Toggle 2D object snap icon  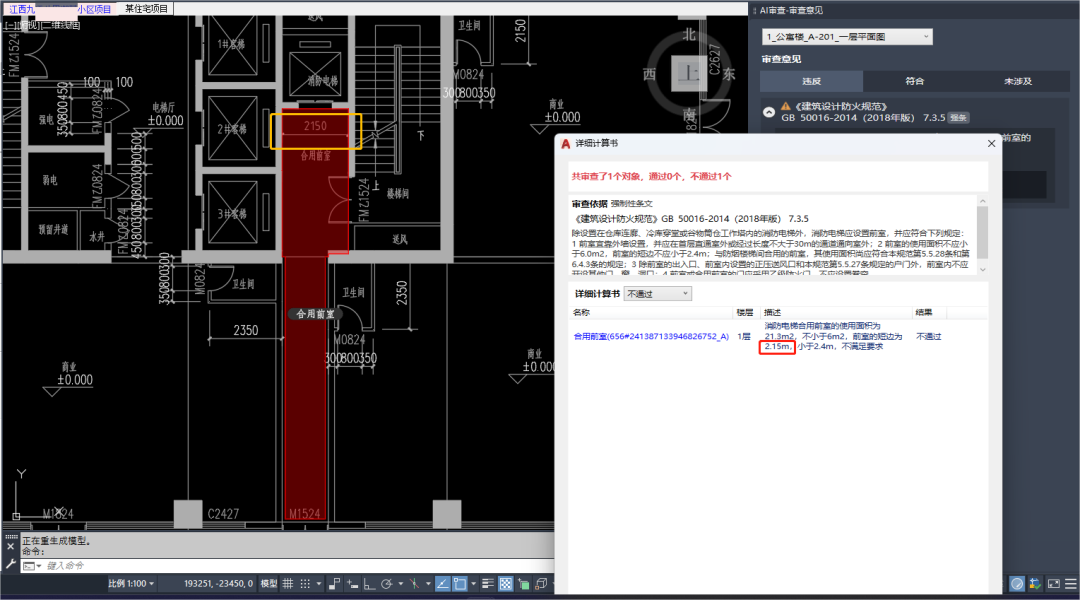click(x=460, y=583)
